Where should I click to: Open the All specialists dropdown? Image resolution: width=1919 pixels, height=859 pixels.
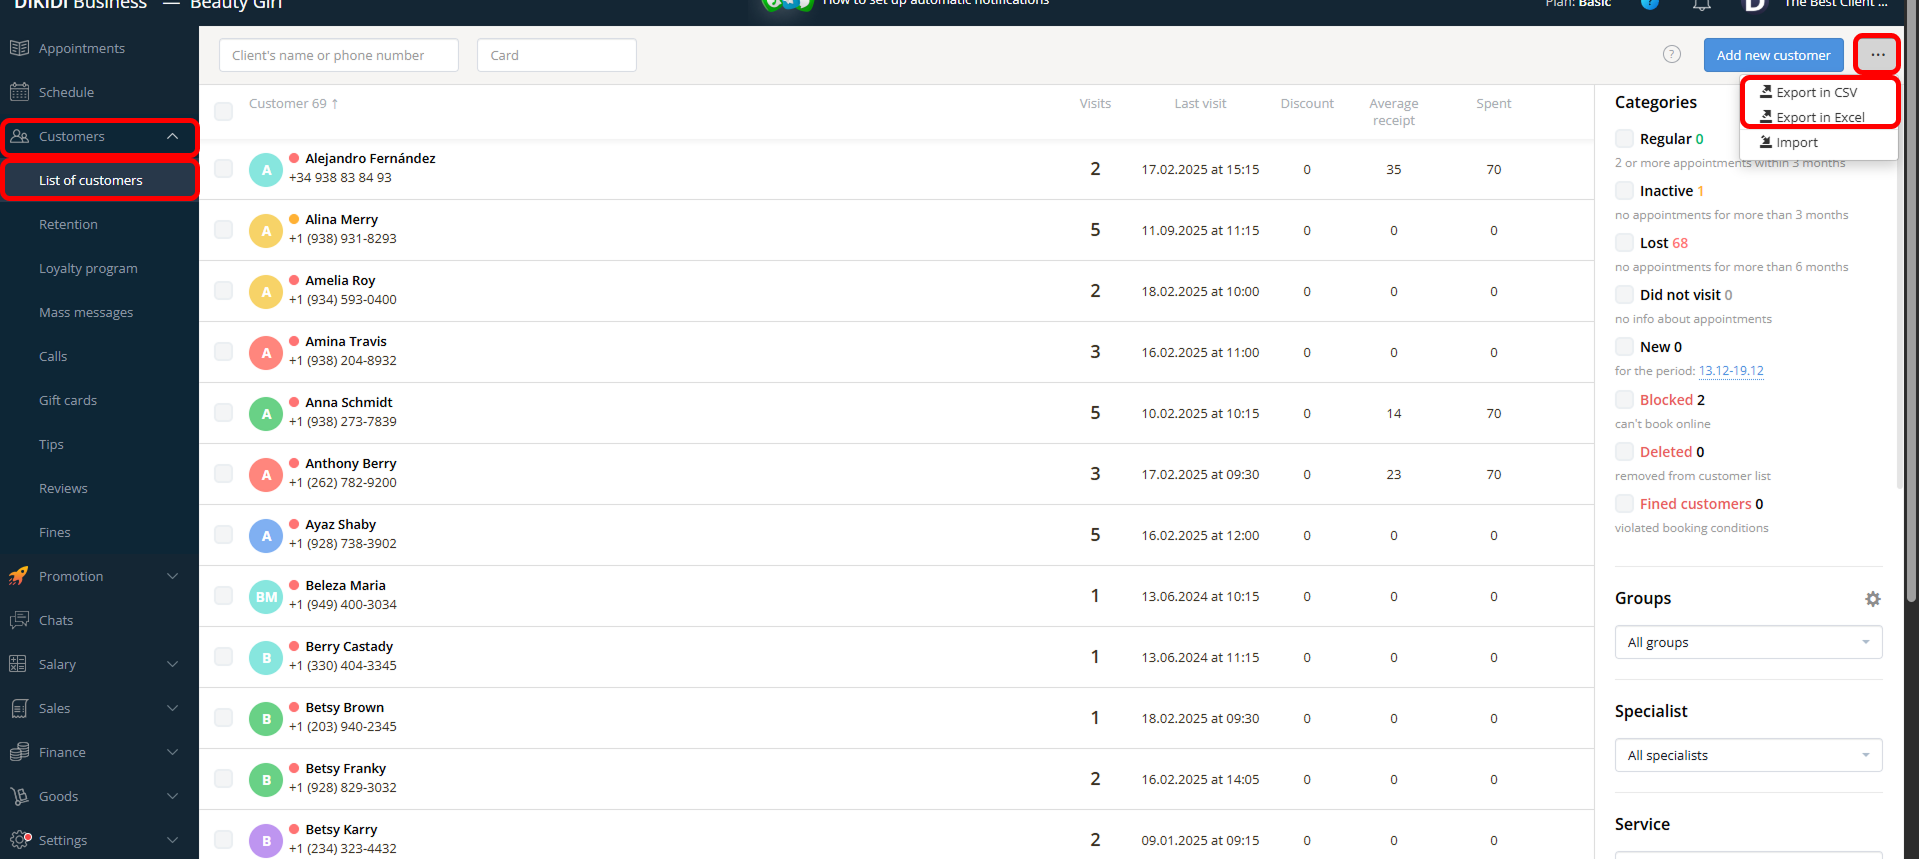point(1747,755)
